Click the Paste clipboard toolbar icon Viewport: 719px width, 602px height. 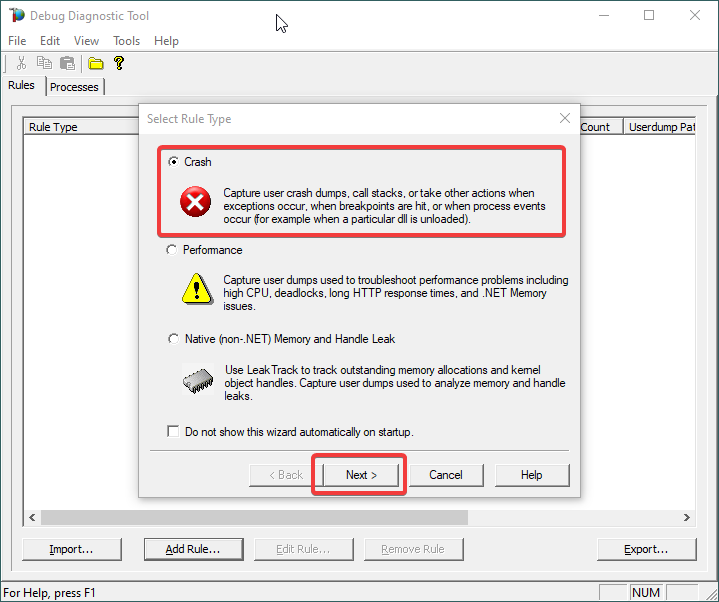67,63
